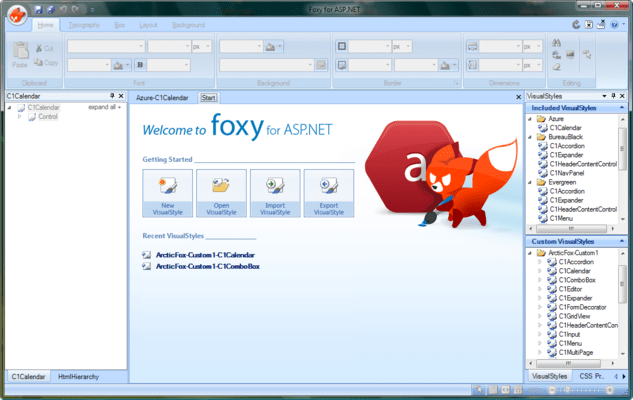Collapse the Custom VisualStyles section
Viewport: 633px width, 400px height.
(622, 241)
